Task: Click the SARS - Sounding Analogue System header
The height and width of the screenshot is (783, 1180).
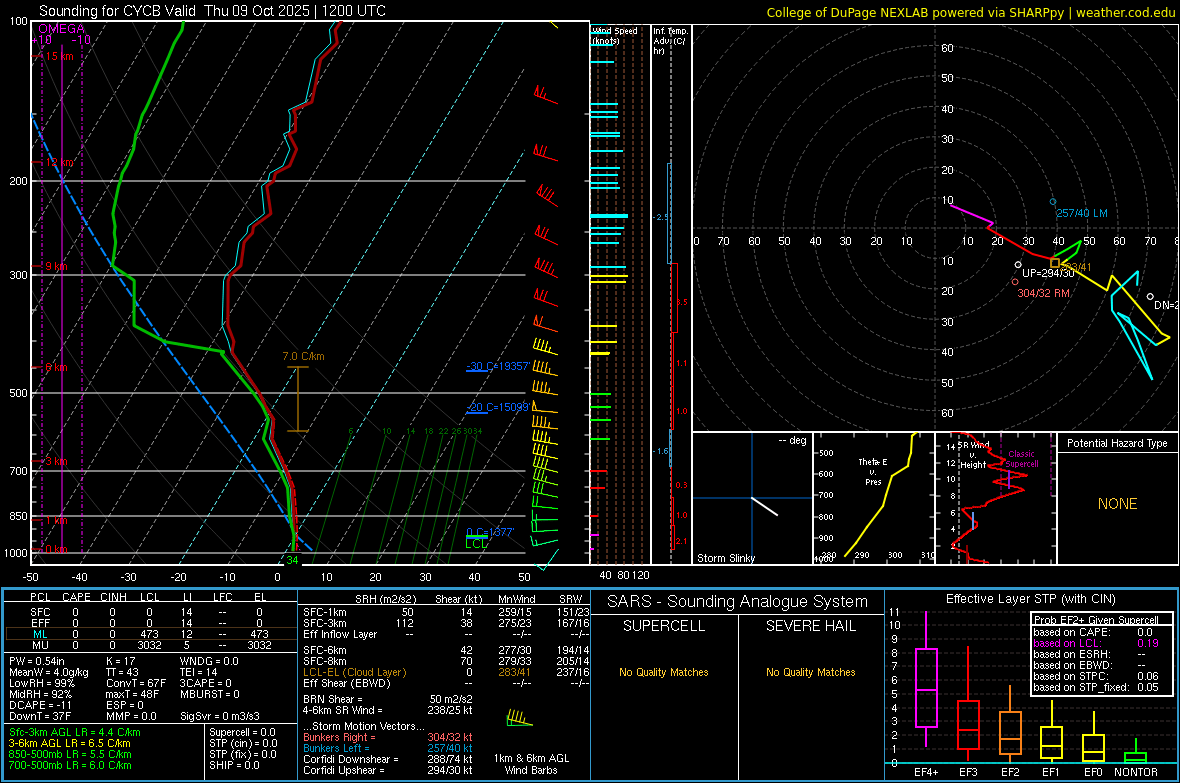Action: point(738,602)
